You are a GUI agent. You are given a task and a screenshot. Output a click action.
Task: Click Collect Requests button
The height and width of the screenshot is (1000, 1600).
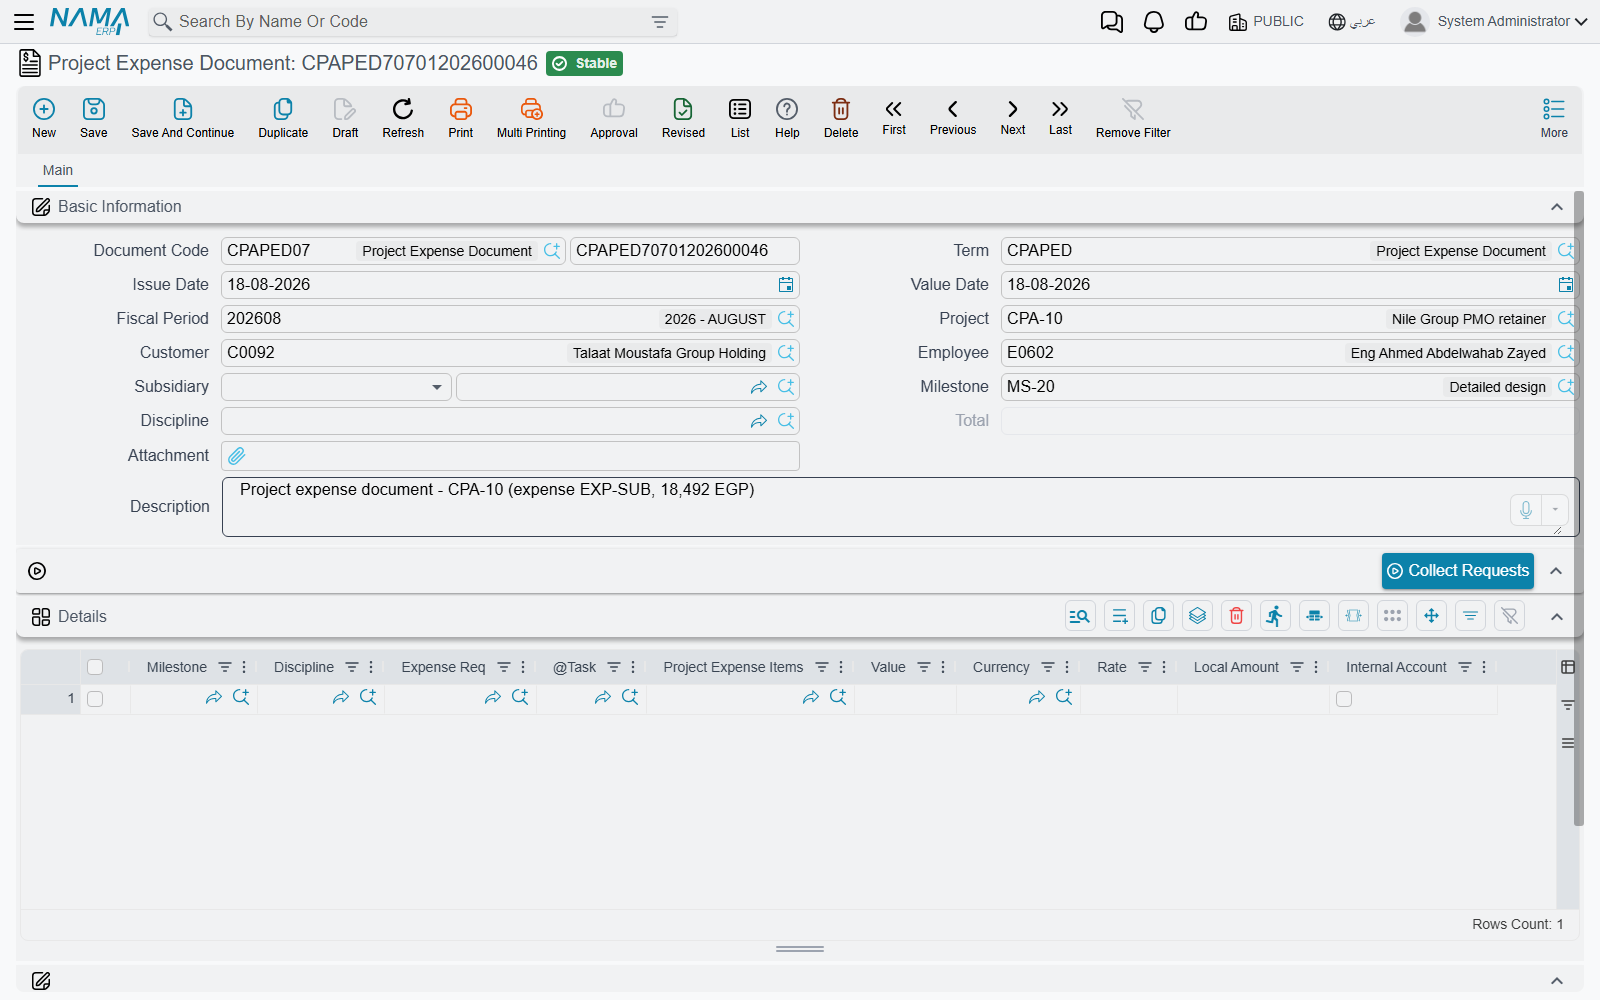[x=1458, y=571]
